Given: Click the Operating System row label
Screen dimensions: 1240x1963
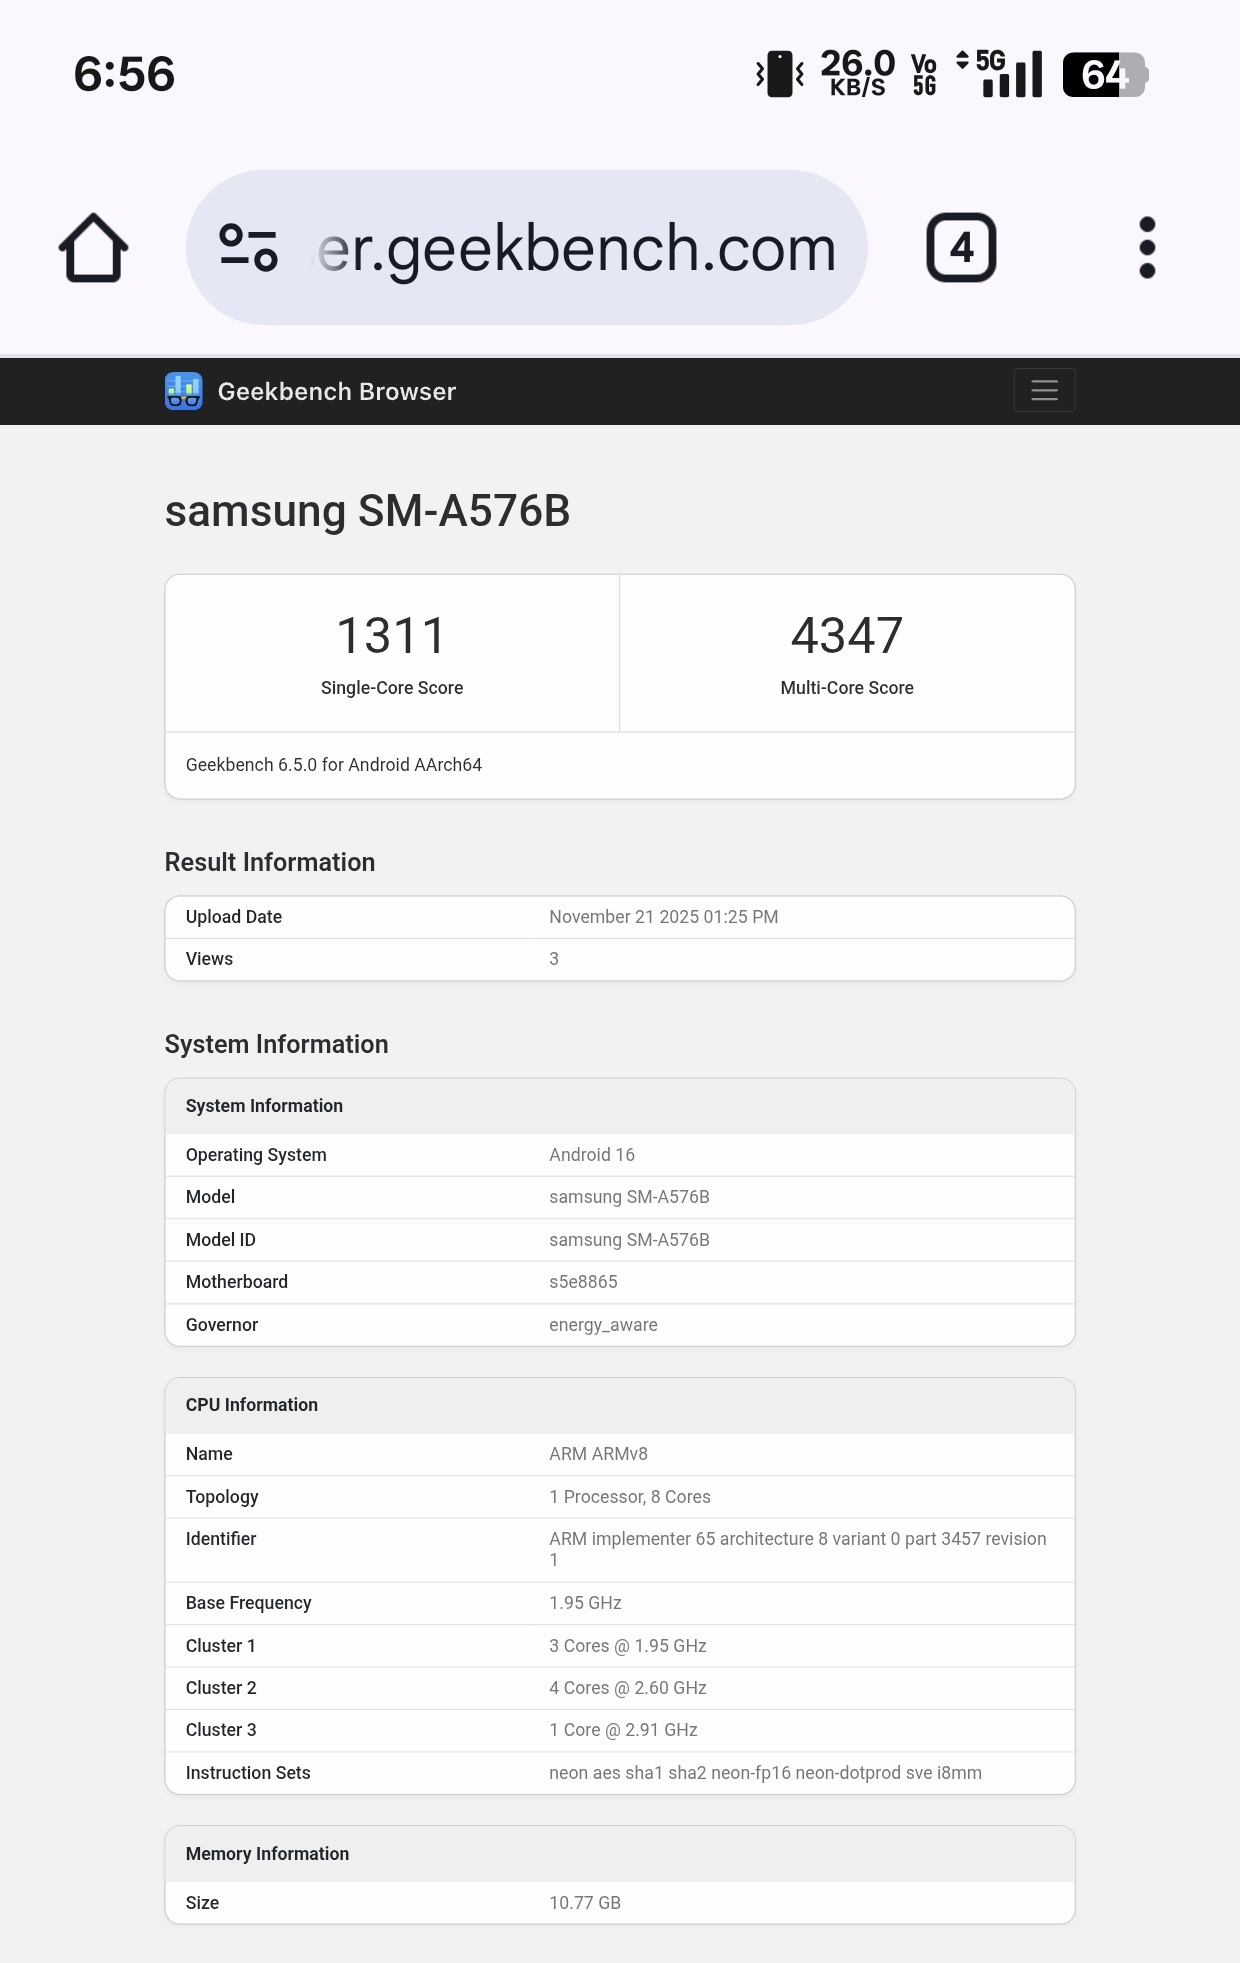Looking at the screenshot, I should pyautogui.click(x=256, y=1155).
